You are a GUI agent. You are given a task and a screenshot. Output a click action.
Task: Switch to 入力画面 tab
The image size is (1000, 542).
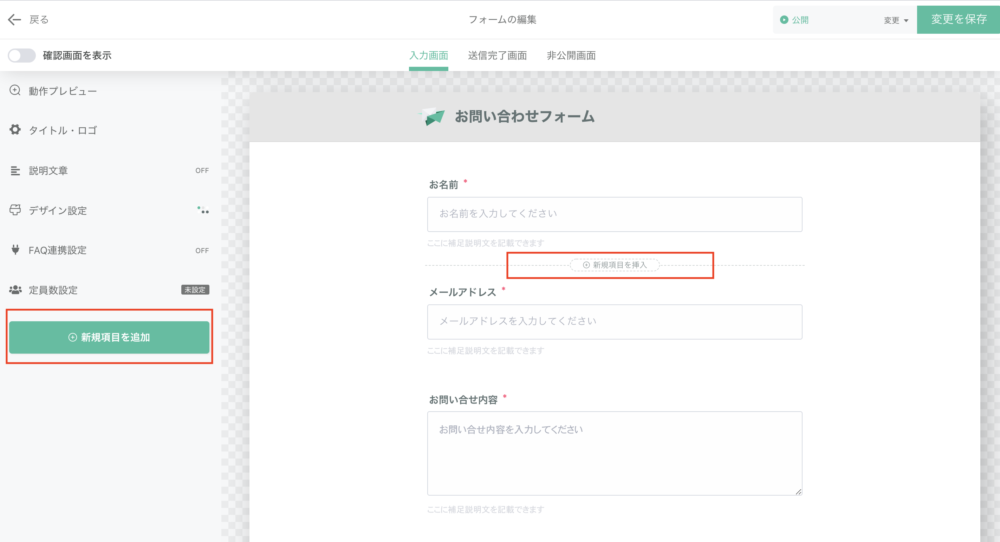(429, 55)
